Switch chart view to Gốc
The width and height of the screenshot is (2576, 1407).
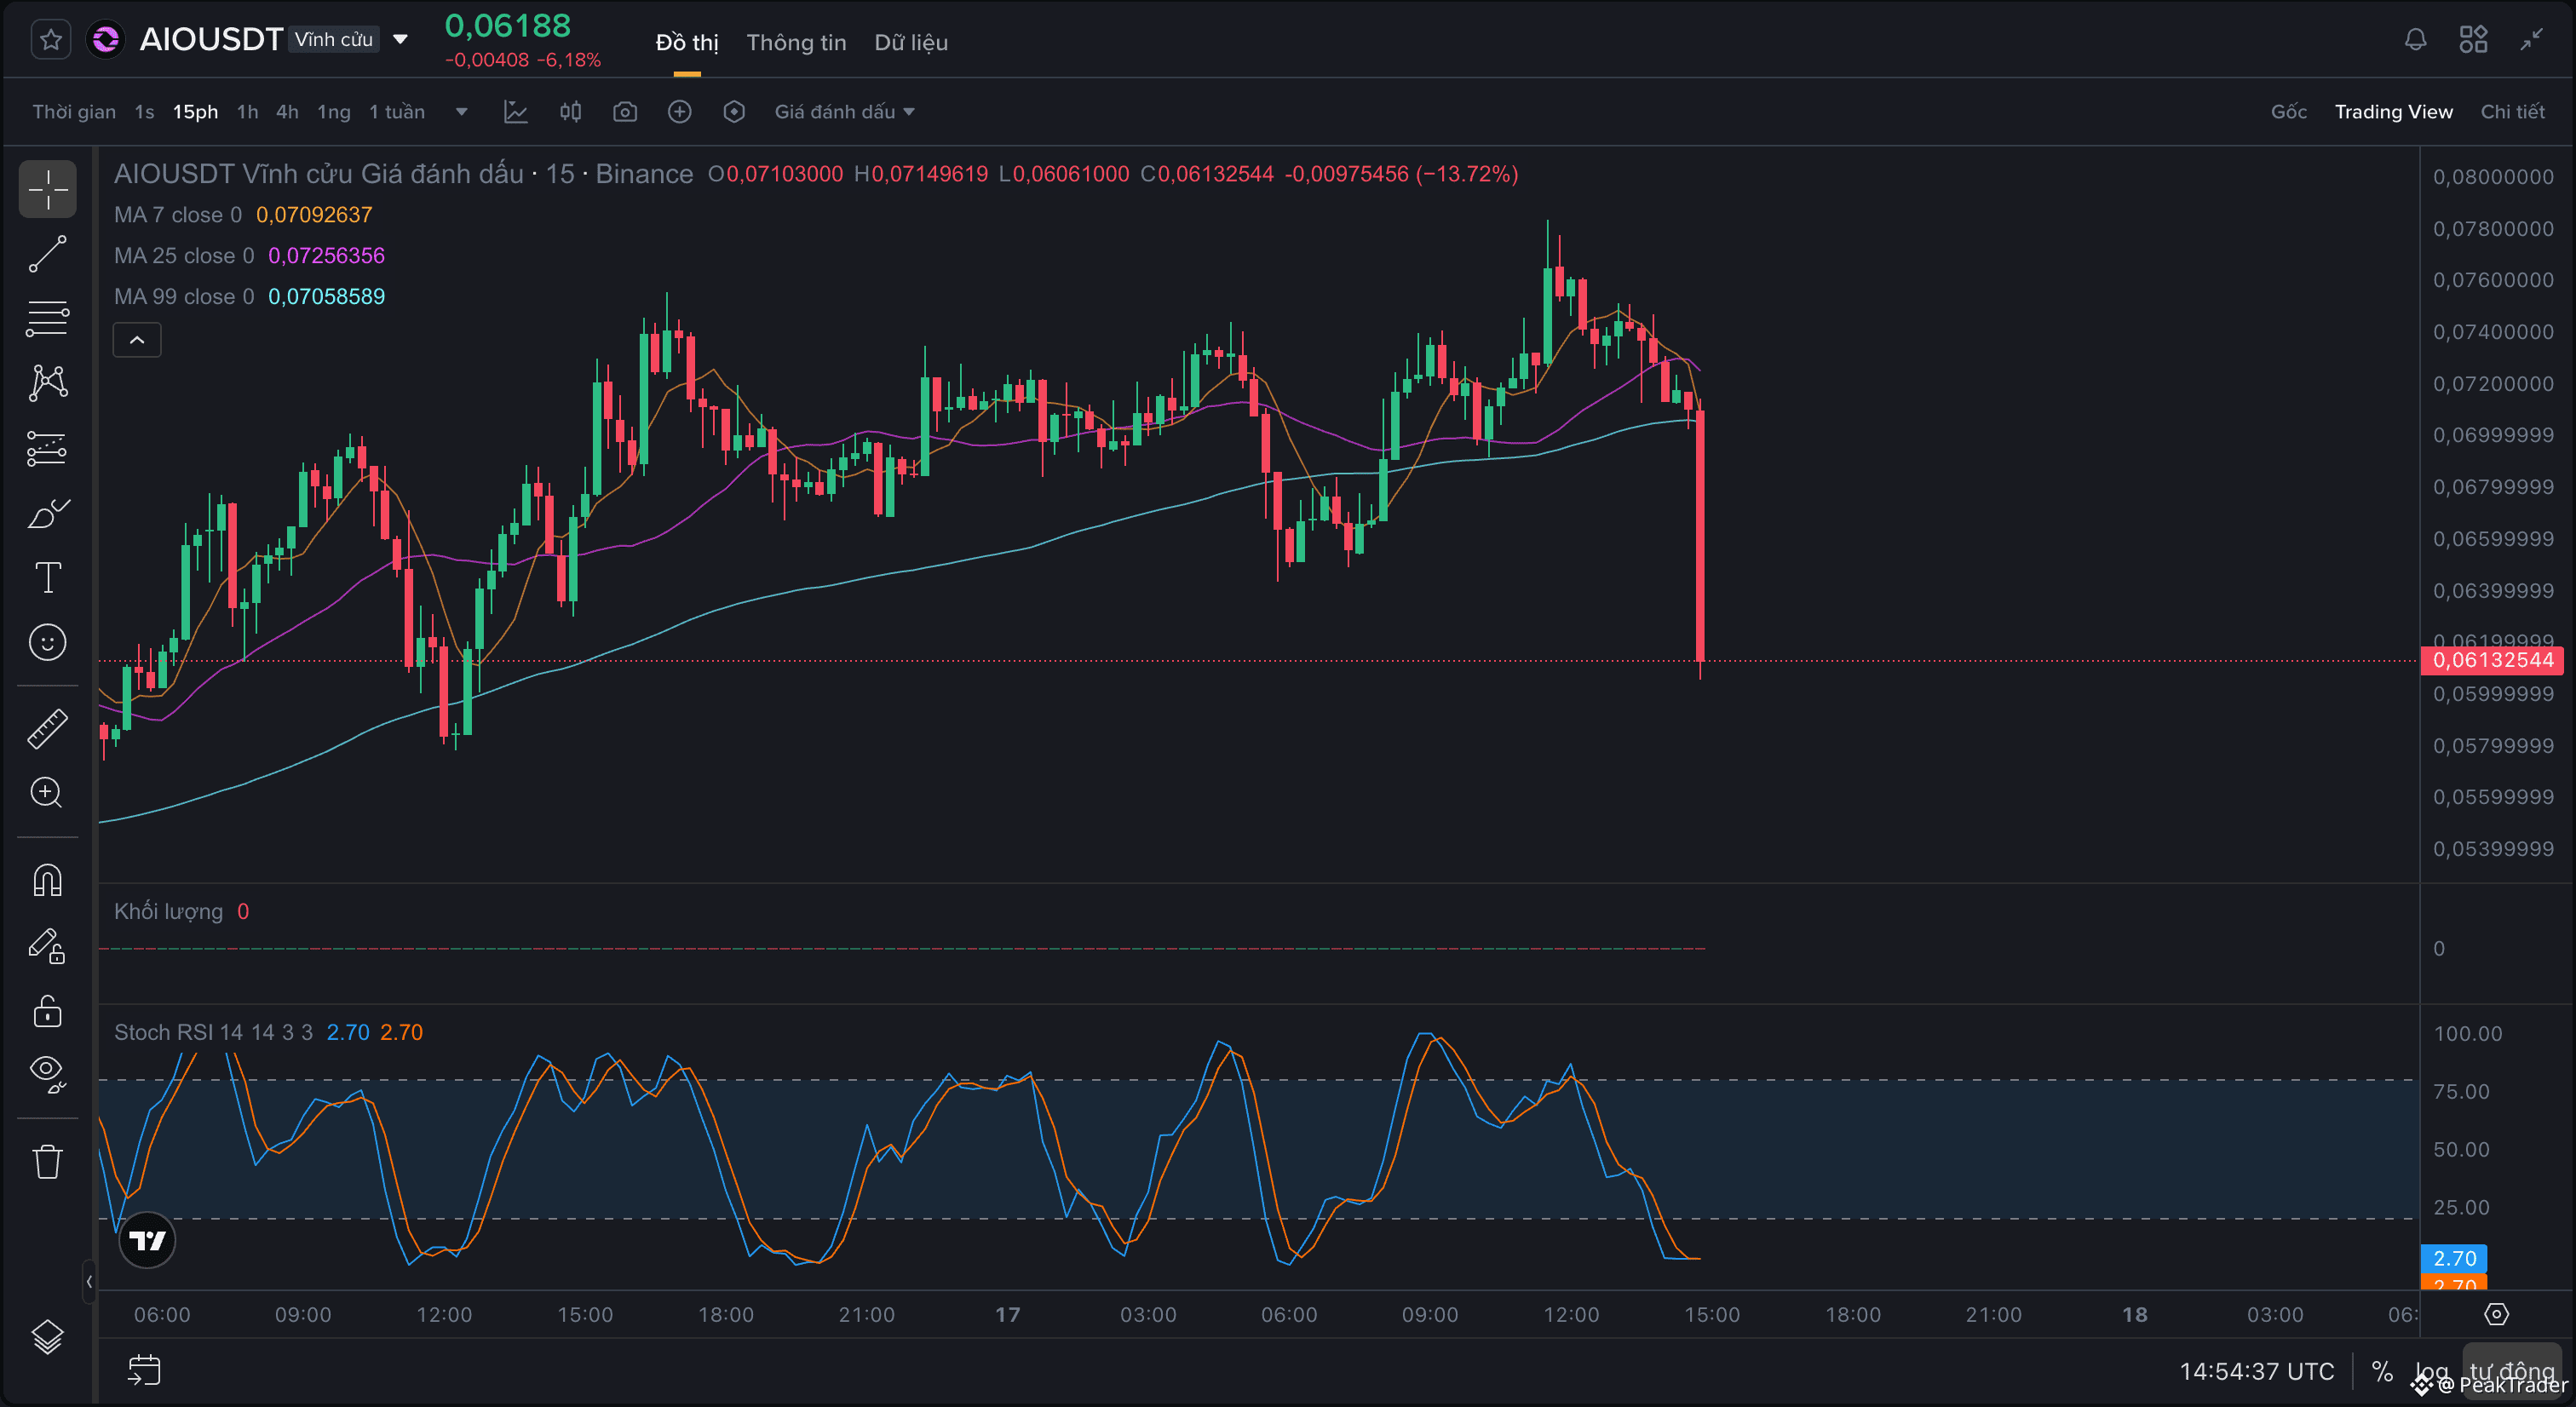[2289, 112]
